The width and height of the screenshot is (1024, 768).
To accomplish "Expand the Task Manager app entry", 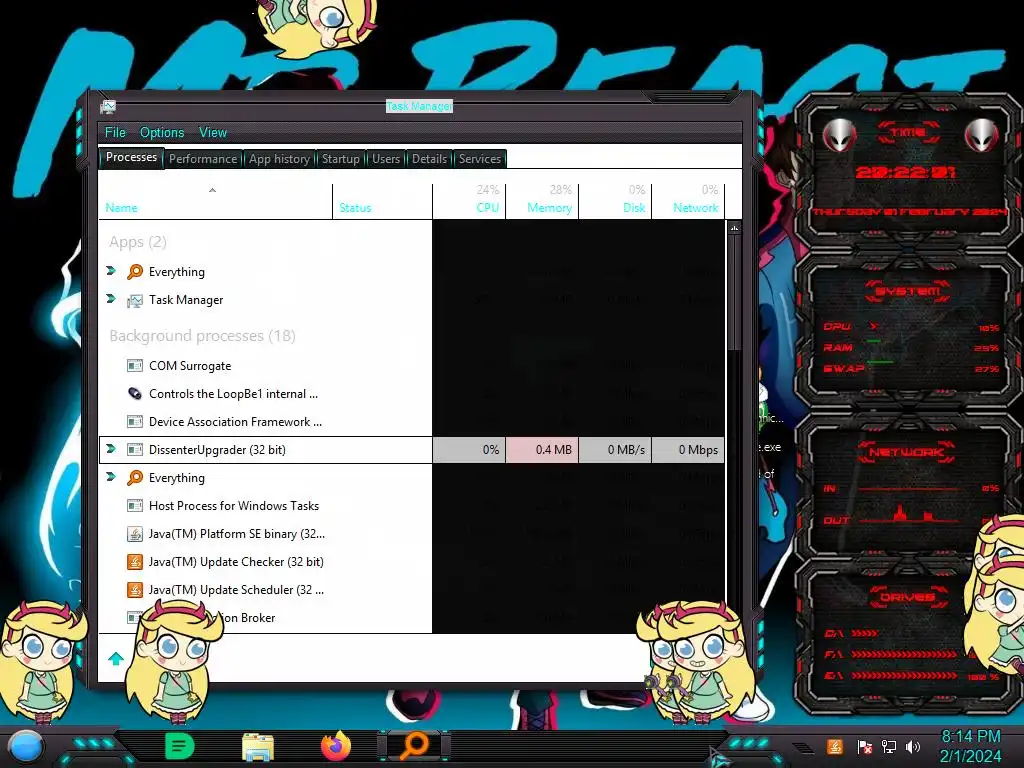I will [111, 298].
